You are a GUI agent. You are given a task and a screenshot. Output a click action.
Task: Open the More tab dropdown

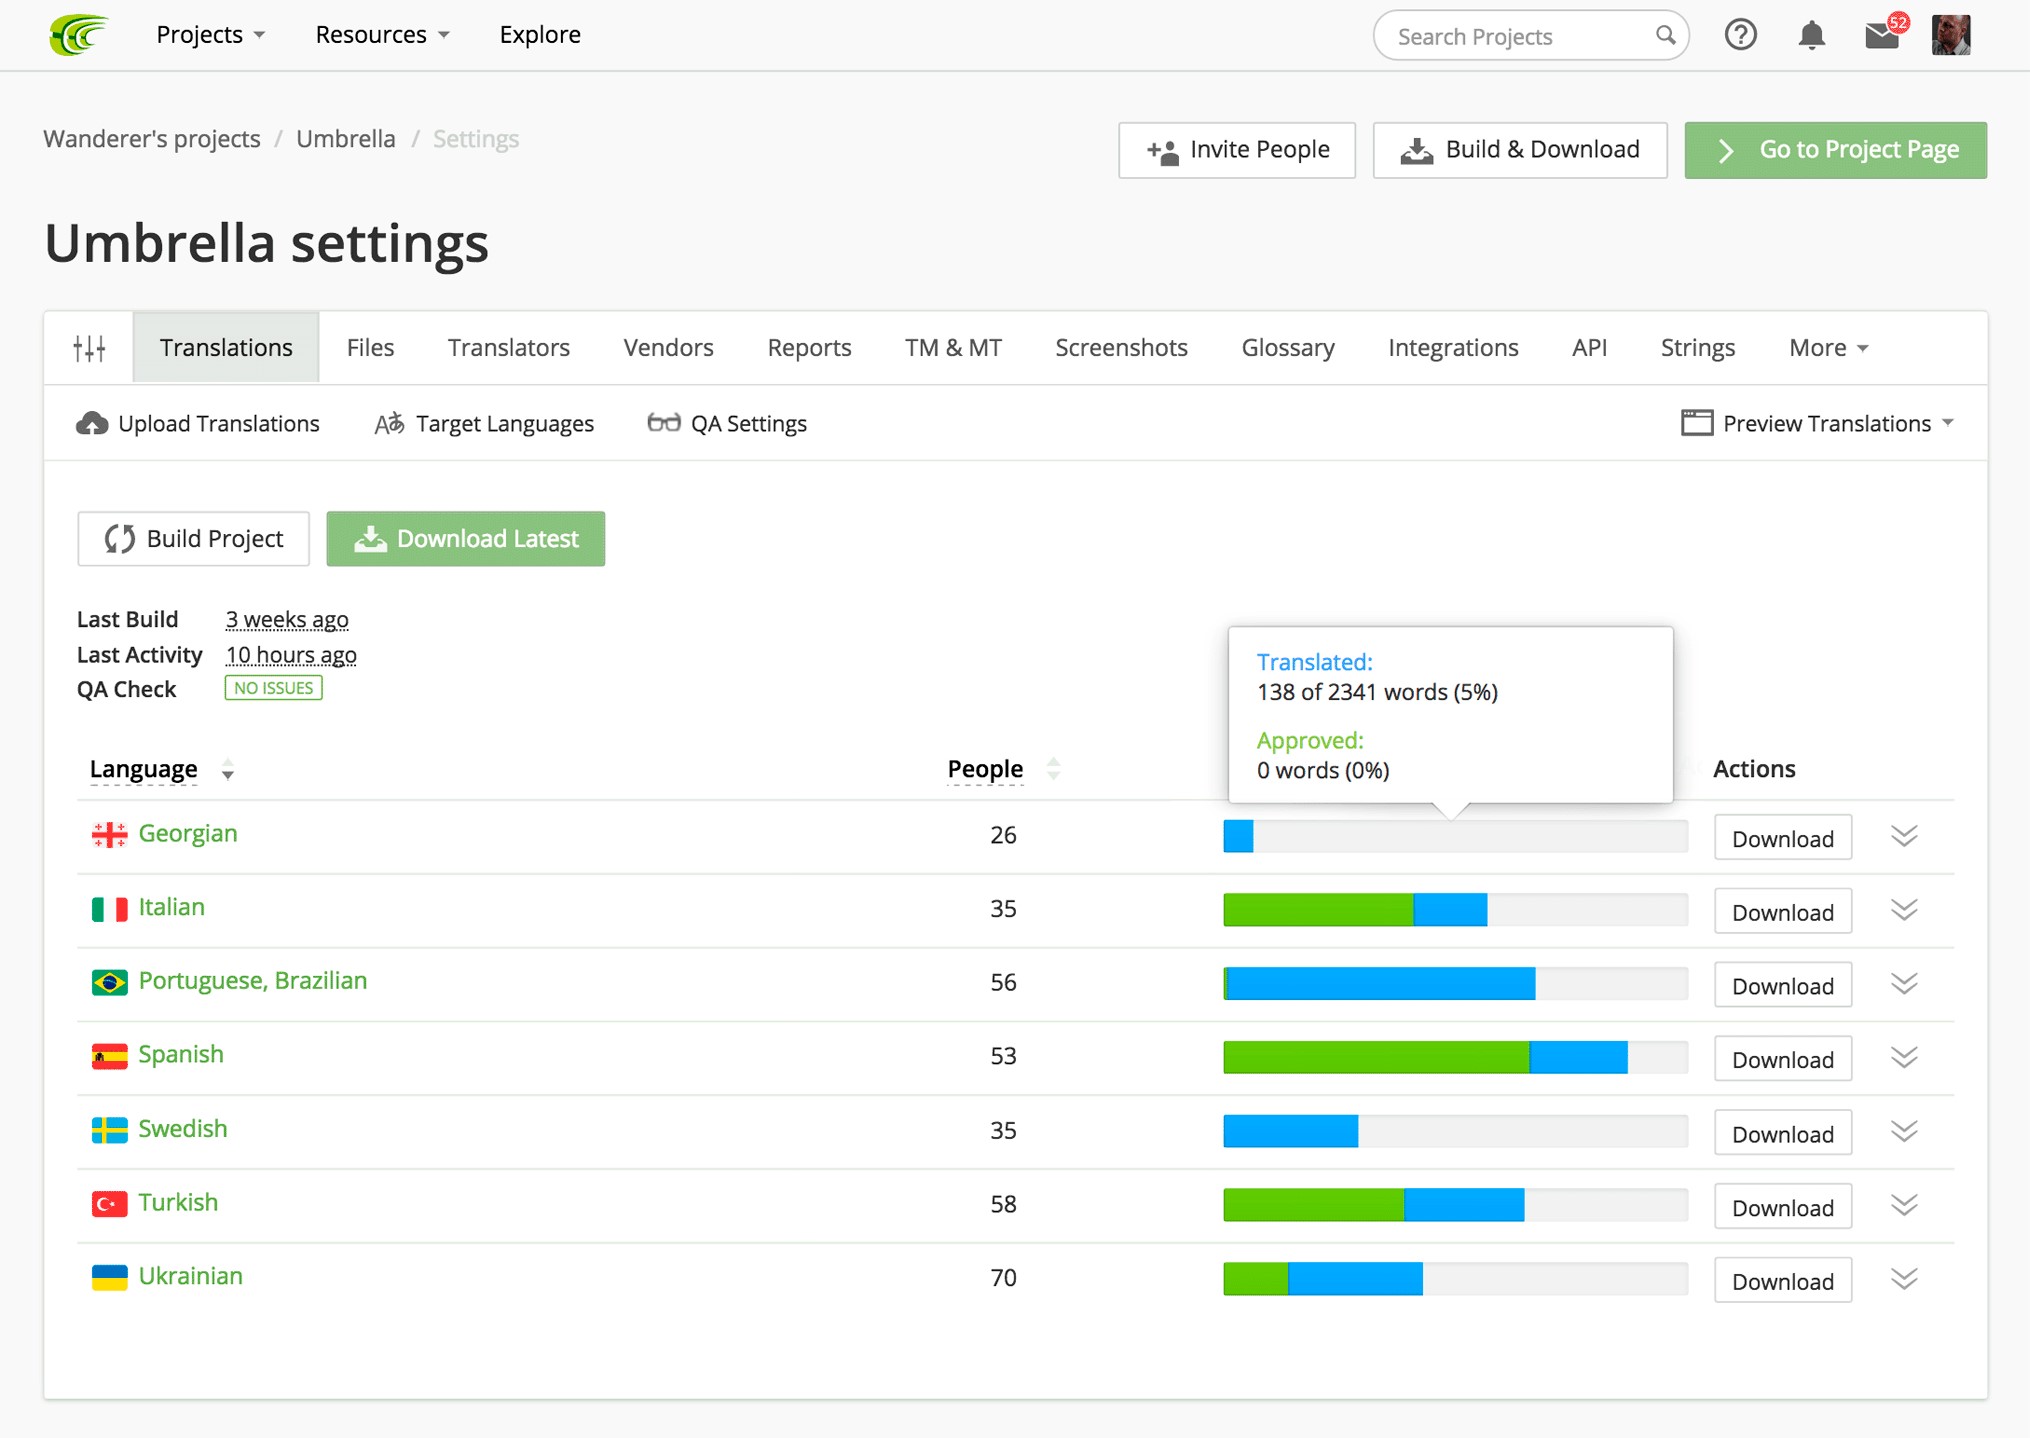coord(1828,348)
